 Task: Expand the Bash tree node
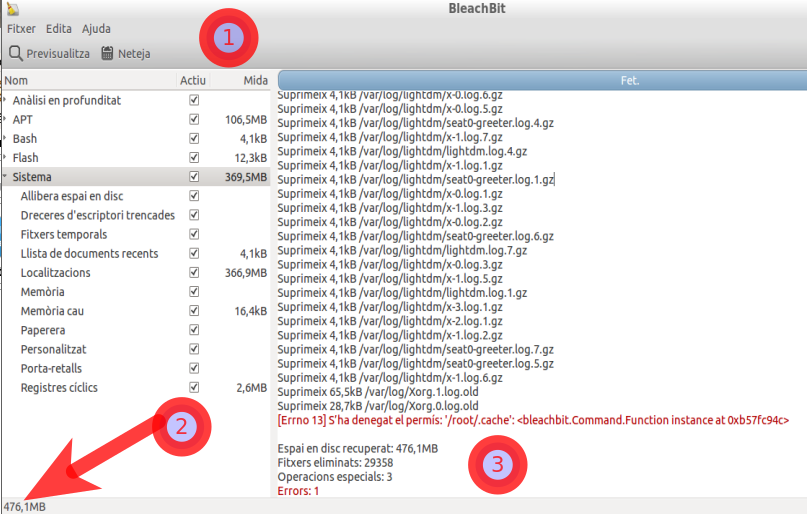[5, 138]
